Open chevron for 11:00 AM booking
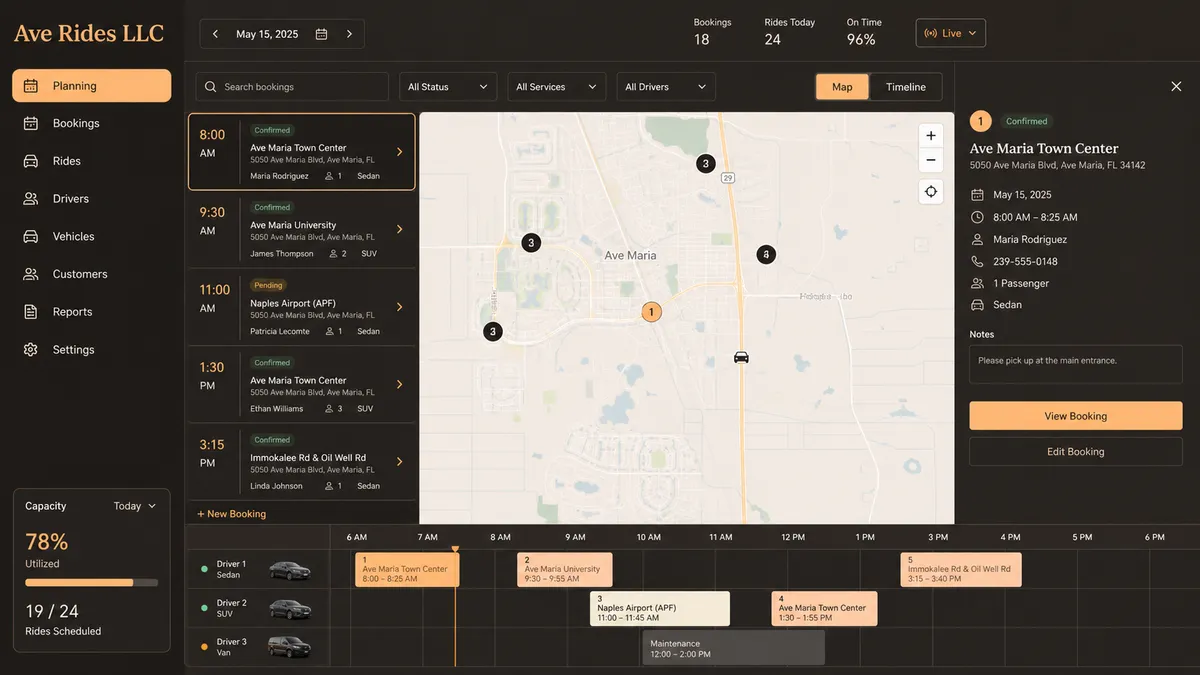The width and height of the screenshot is (1200, 675). 399,307
